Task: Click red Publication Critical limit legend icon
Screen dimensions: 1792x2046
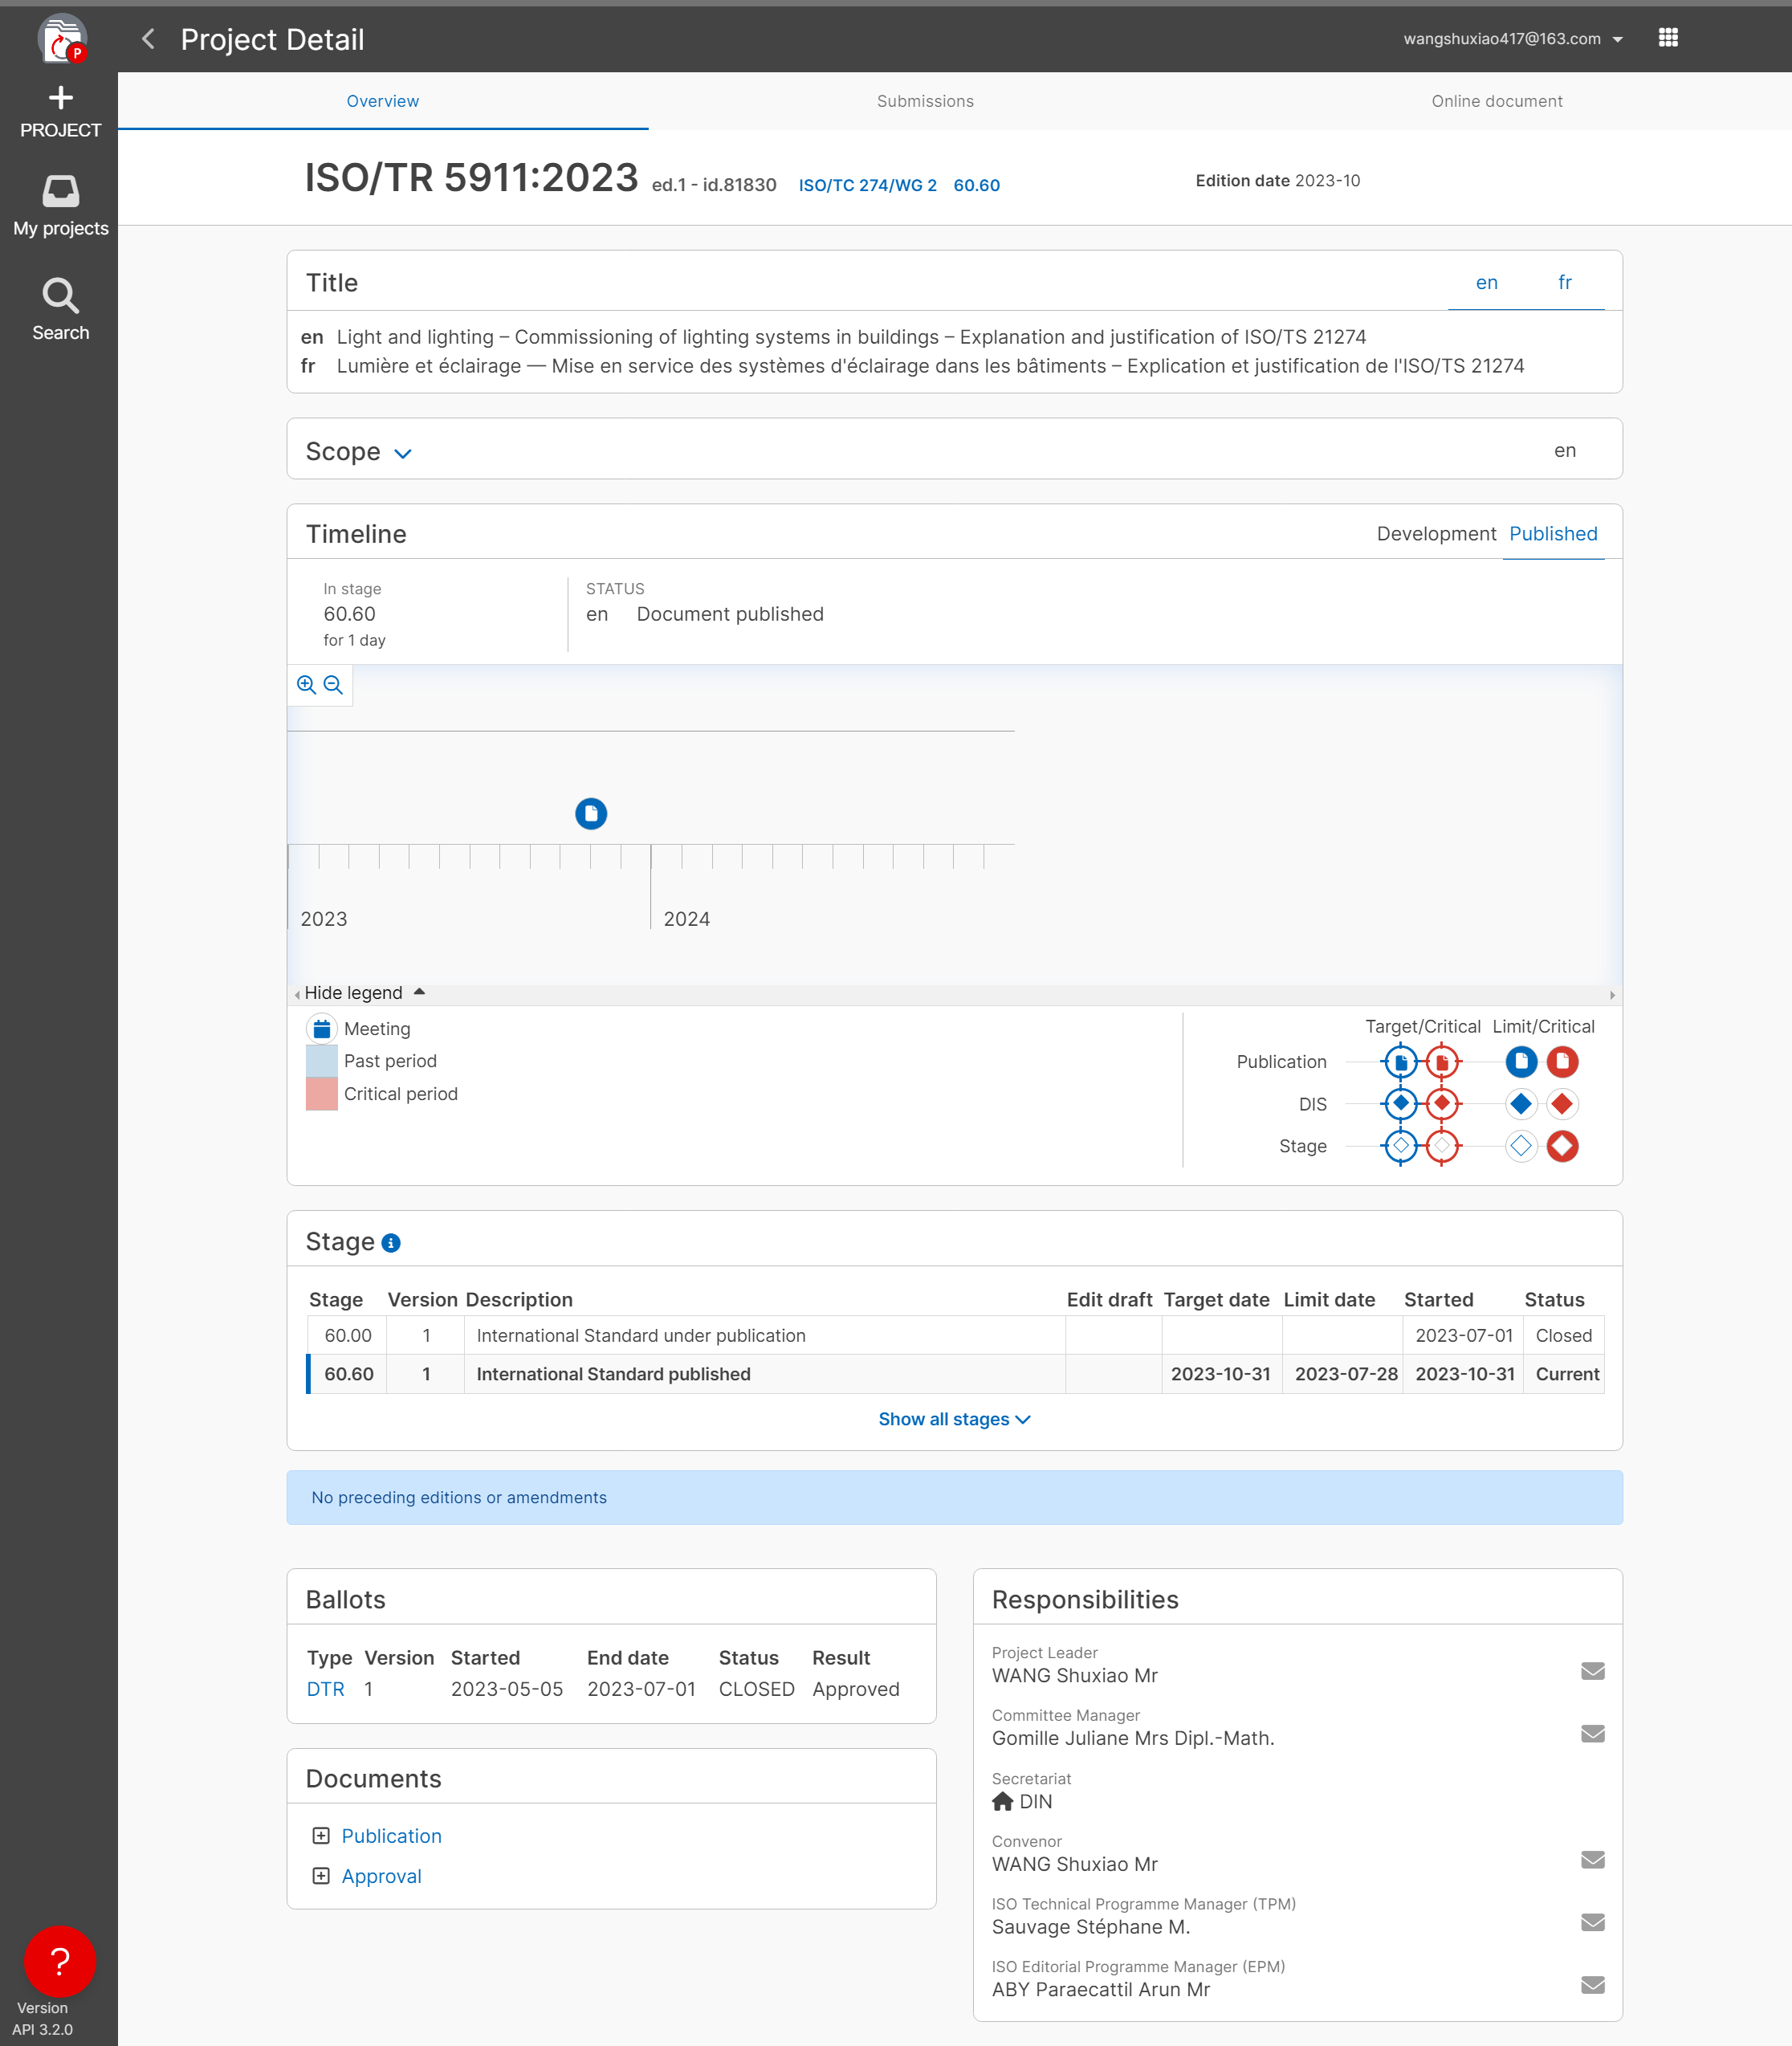Action: click(1562, 1062)
